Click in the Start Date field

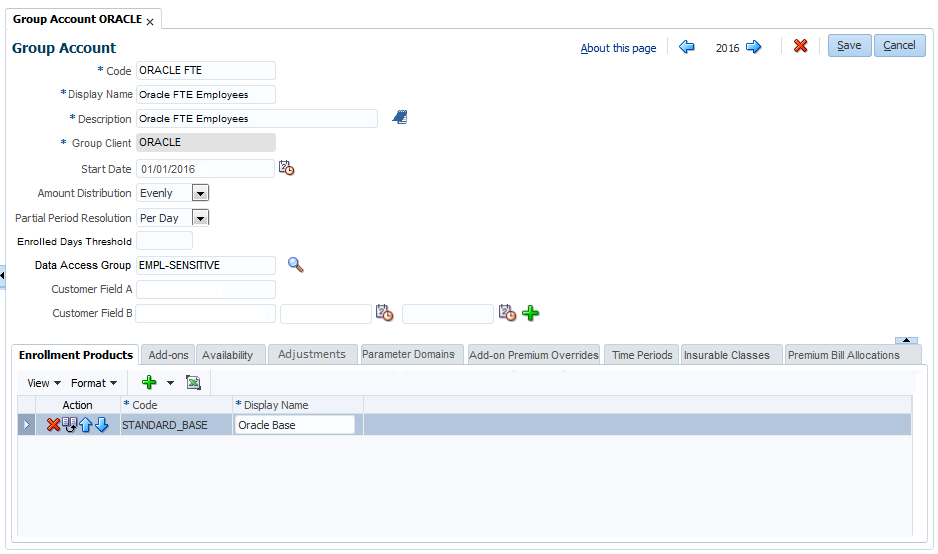[205, 169]
